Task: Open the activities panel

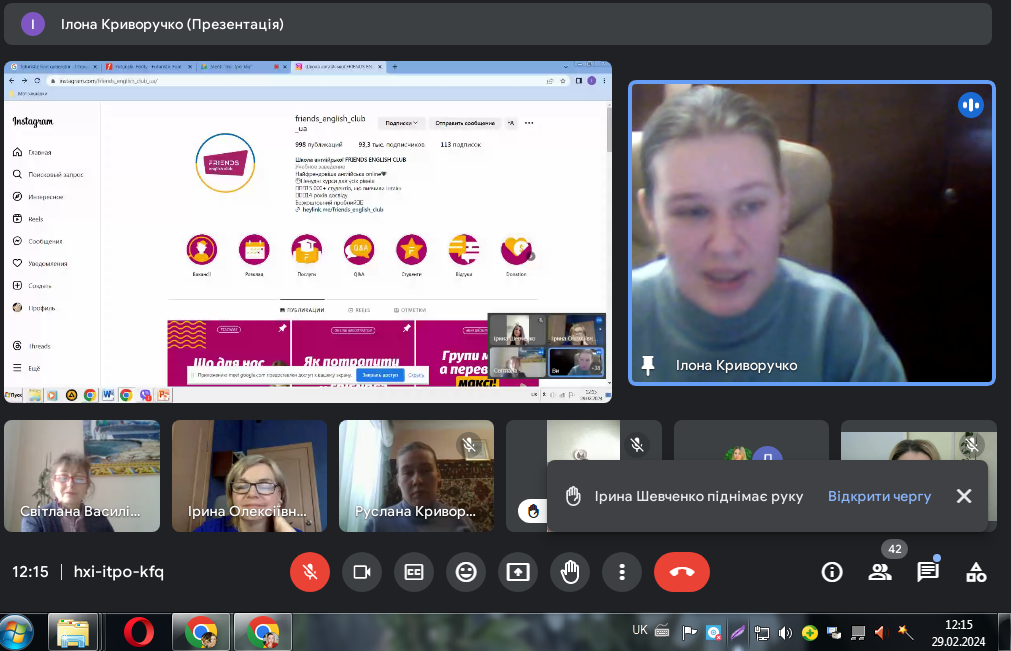Action: 976,572
